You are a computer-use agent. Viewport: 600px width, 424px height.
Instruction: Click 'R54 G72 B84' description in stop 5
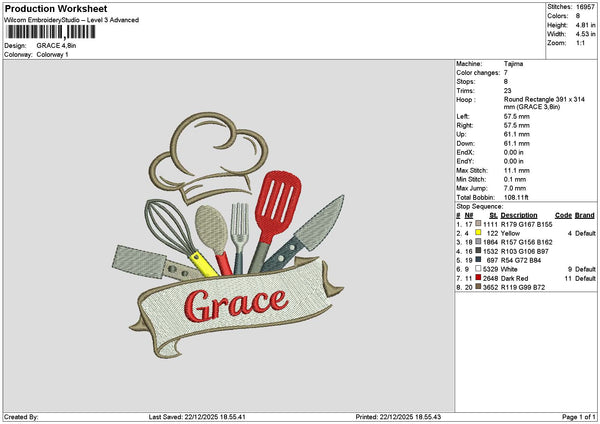pos(521,260)
